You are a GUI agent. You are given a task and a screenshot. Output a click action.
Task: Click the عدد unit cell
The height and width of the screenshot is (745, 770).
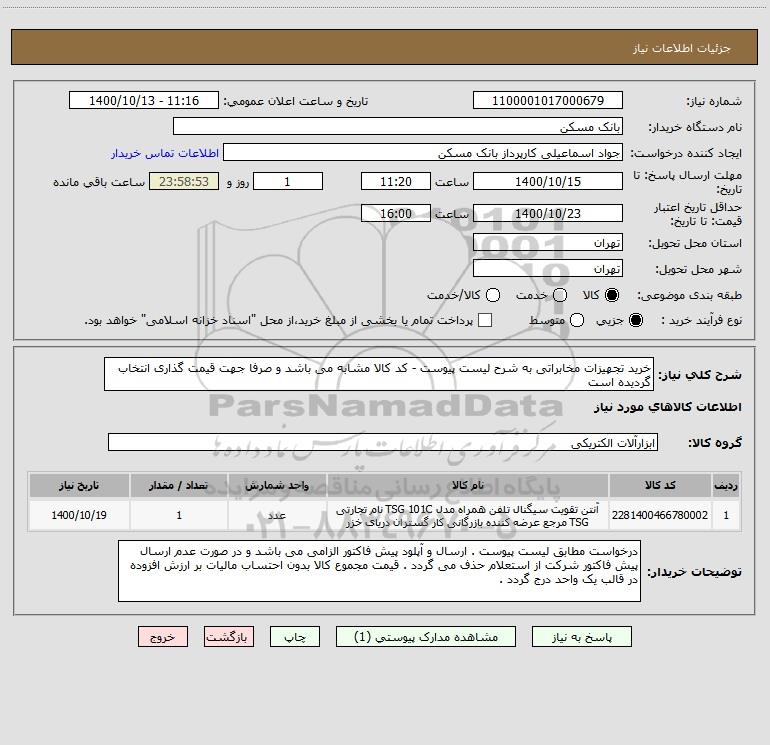[x=277, y=515]
